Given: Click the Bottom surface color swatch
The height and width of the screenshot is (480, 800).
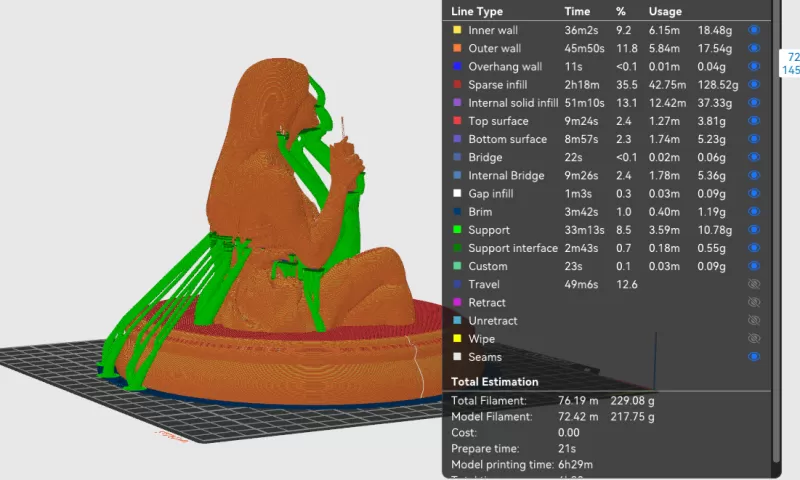Looking at the screenshot, I should tap(457, 139).
